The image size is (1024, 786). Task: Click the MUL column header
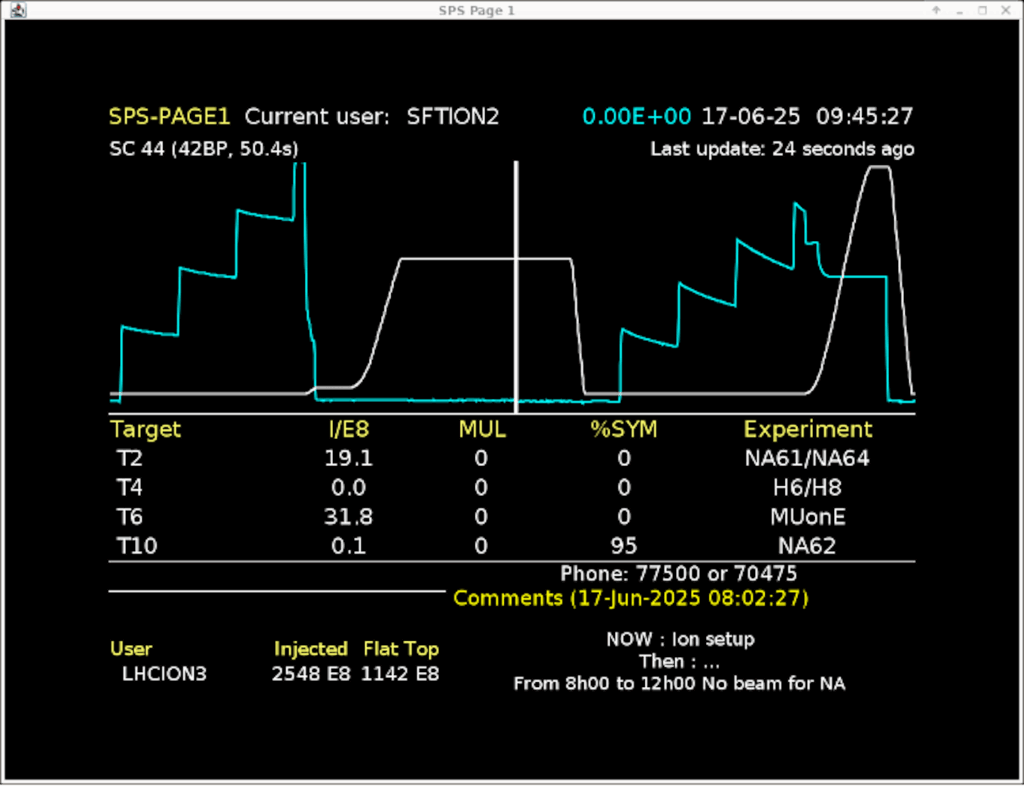pos(482,430)
